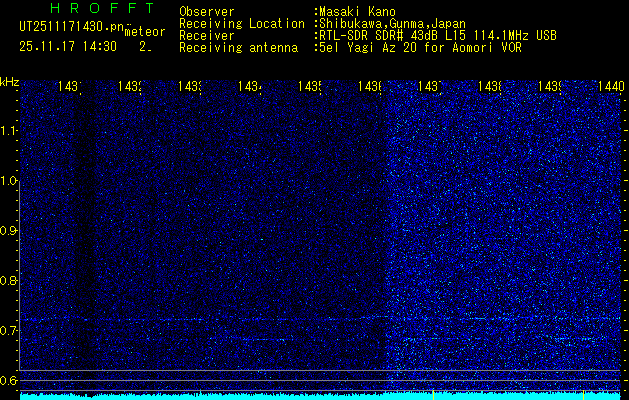The height and width of the screenshot is (400, 629).
Task: Select the Receiving antenna label
Action: [238, 48]
